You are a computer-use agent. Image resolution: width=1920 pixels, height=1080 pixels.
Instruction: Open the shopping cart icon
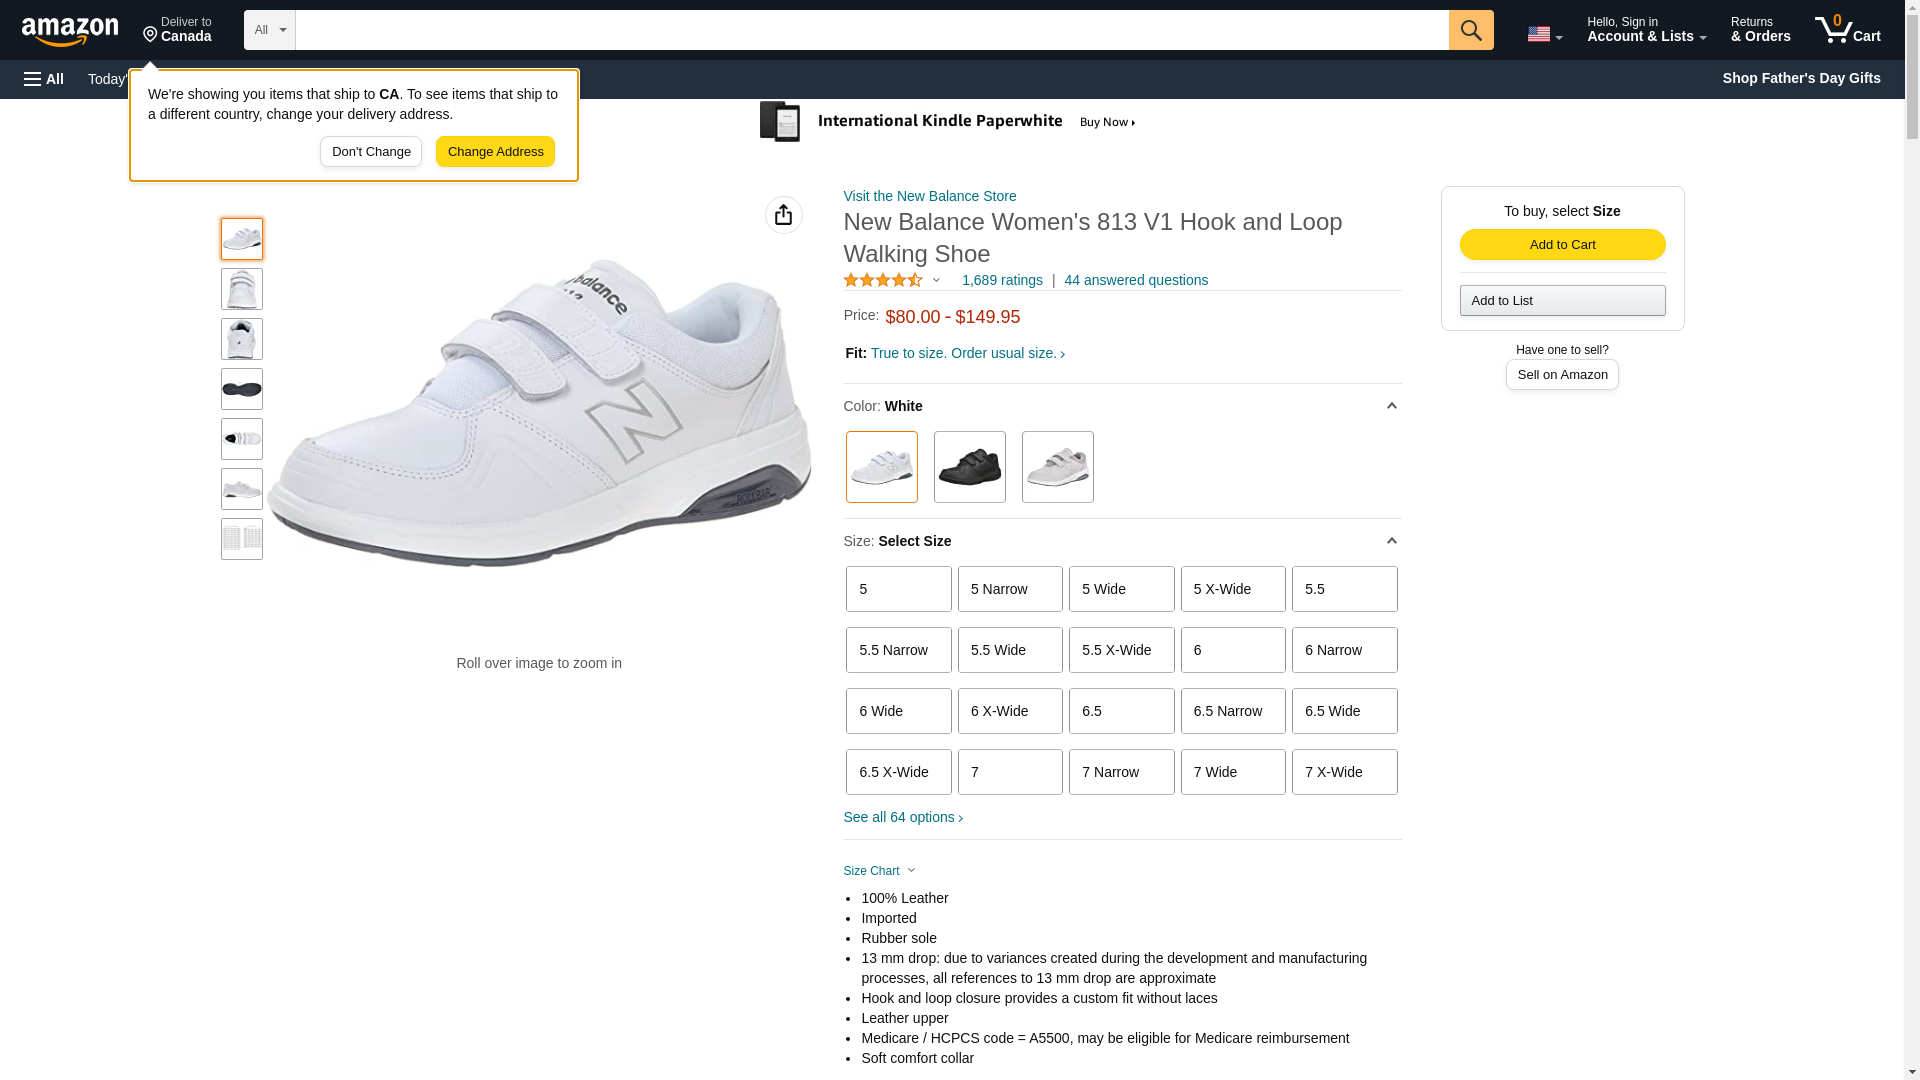pos(1846,30)
